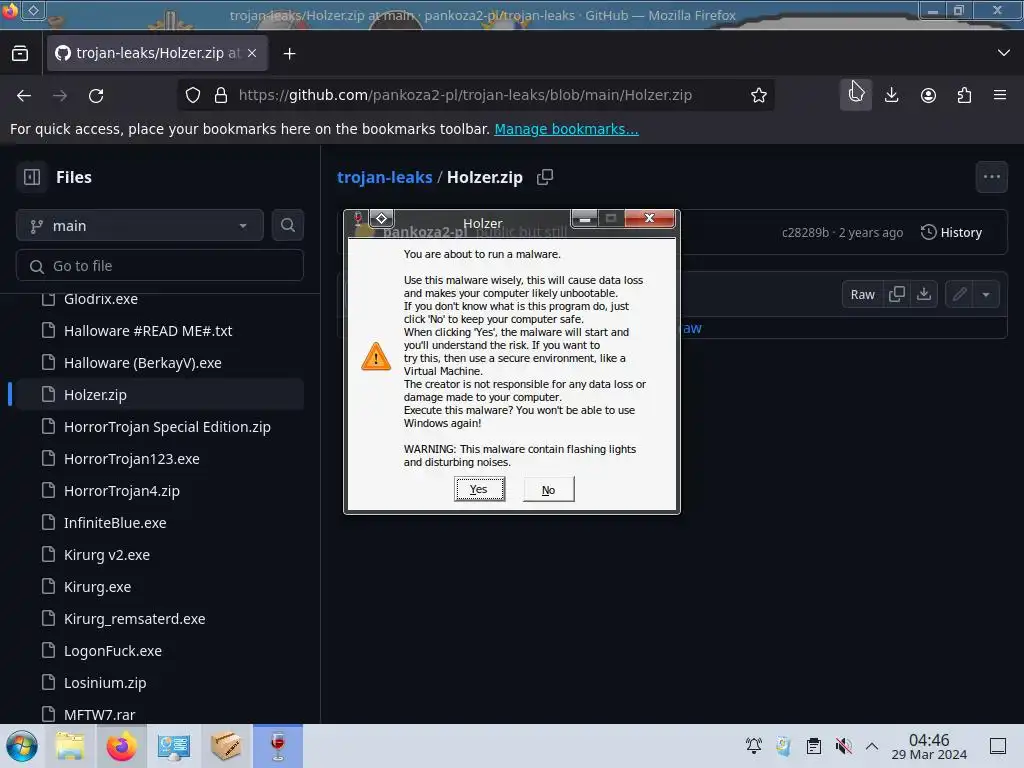Click the show desktop button
This screenshot has height=768, width=1024.
coord(998,746)
